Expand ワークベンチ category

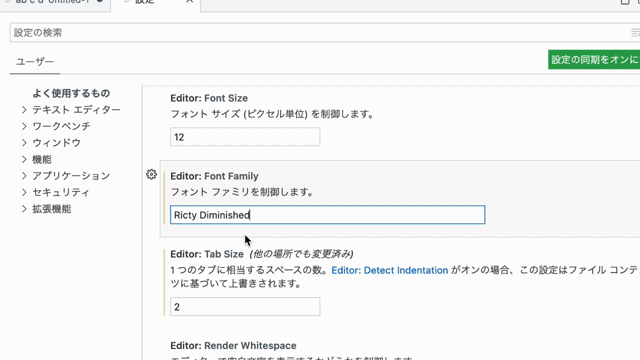pos(24,126)
